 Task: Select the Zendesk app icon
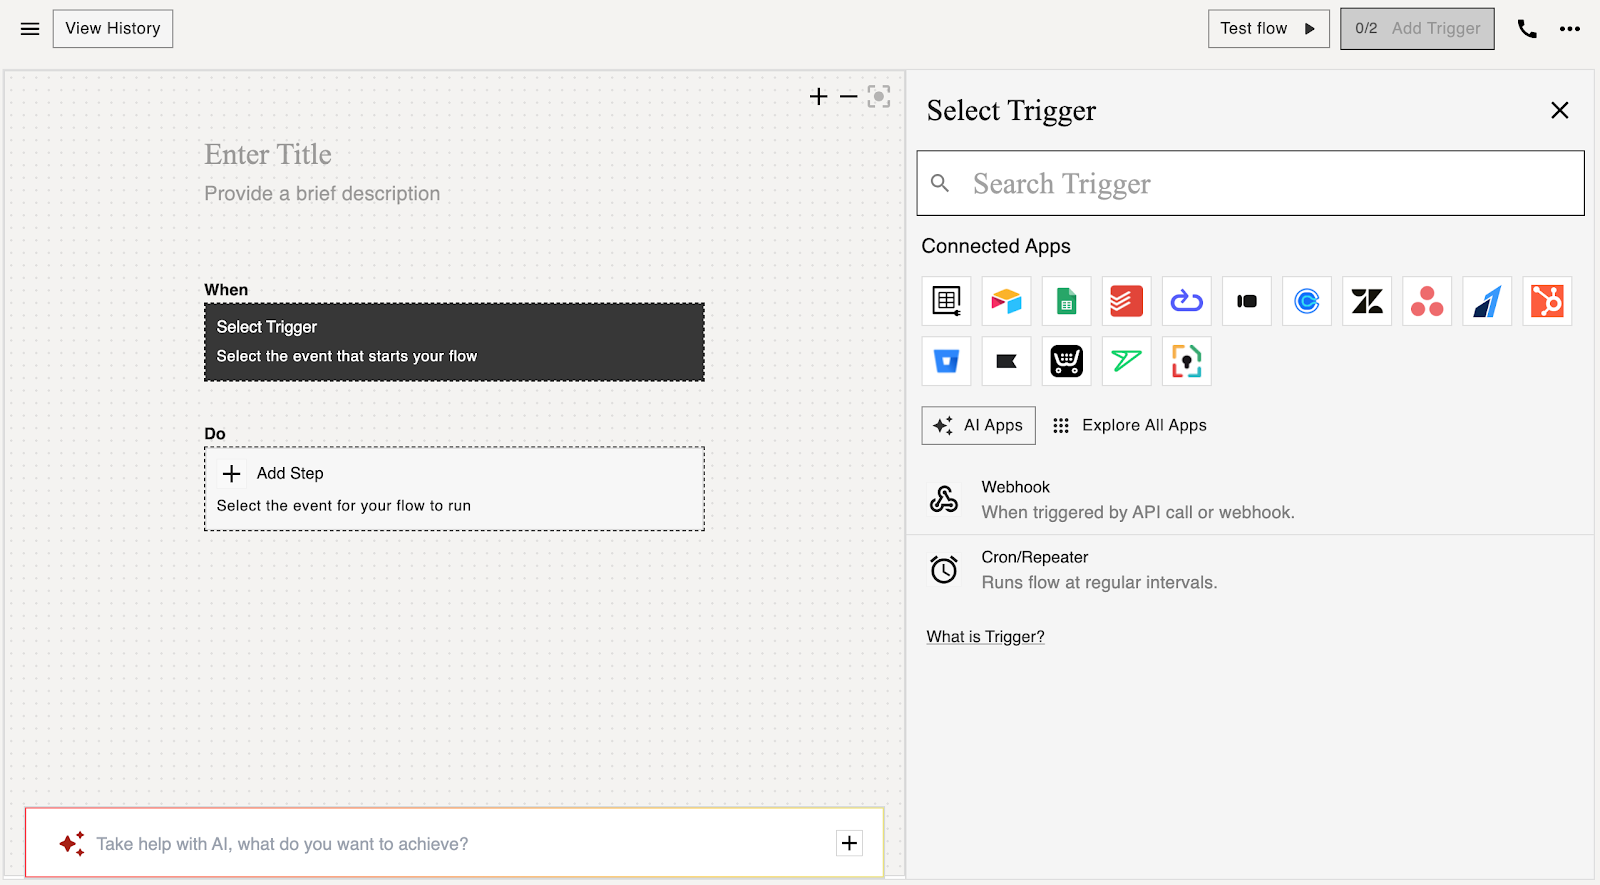(1366, 301)
